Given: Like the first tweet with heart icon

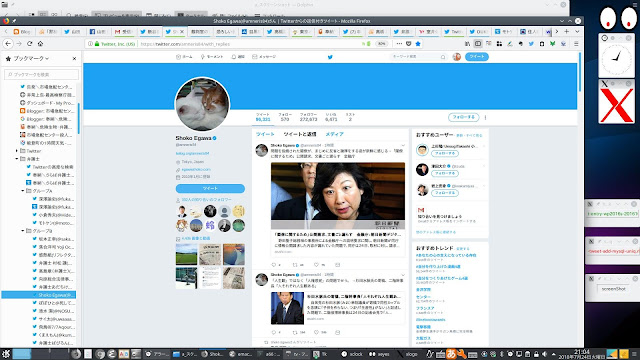Looking at the screenshot, I should [316, 265].
